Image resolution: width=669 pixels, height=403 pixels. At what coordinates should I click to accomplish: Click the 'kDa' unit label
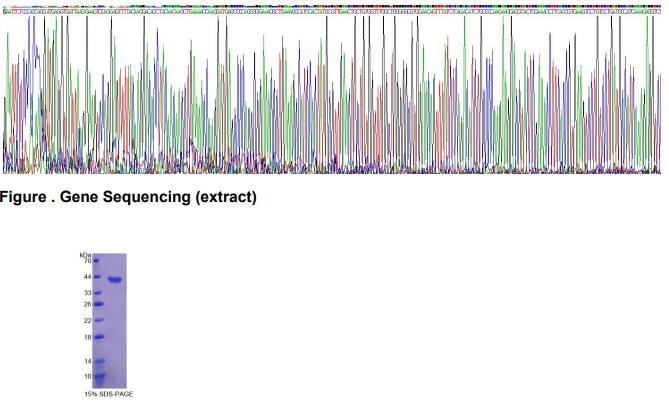tap(85, 255)
